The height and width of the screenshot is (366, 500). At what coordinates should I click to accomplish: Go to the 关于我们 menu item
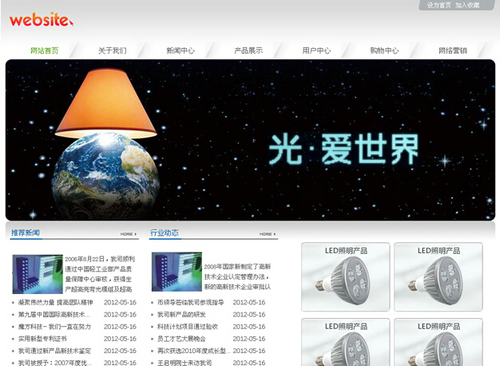[x=112, y=51]
